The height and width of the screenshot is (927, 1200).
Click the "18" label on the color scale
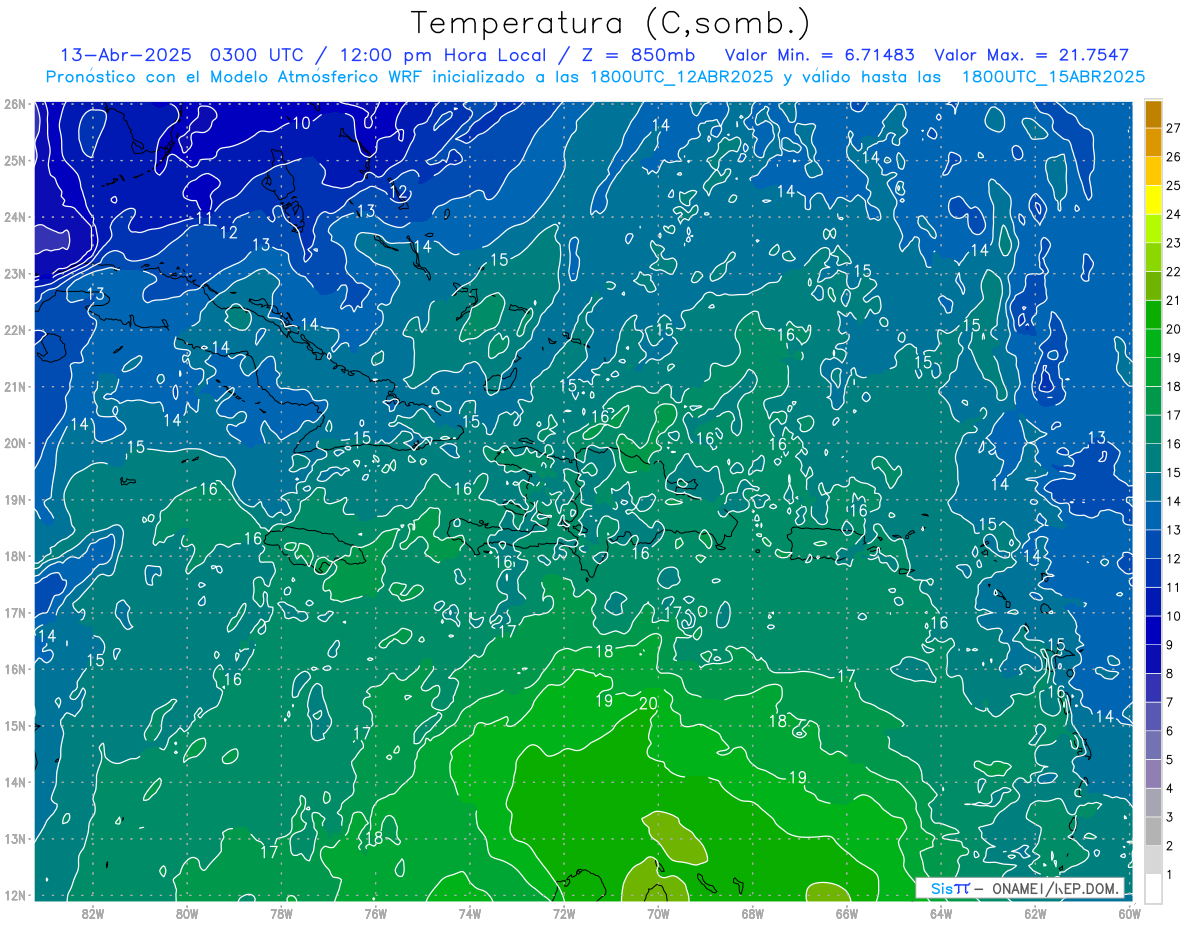(x=1173, y=386)
